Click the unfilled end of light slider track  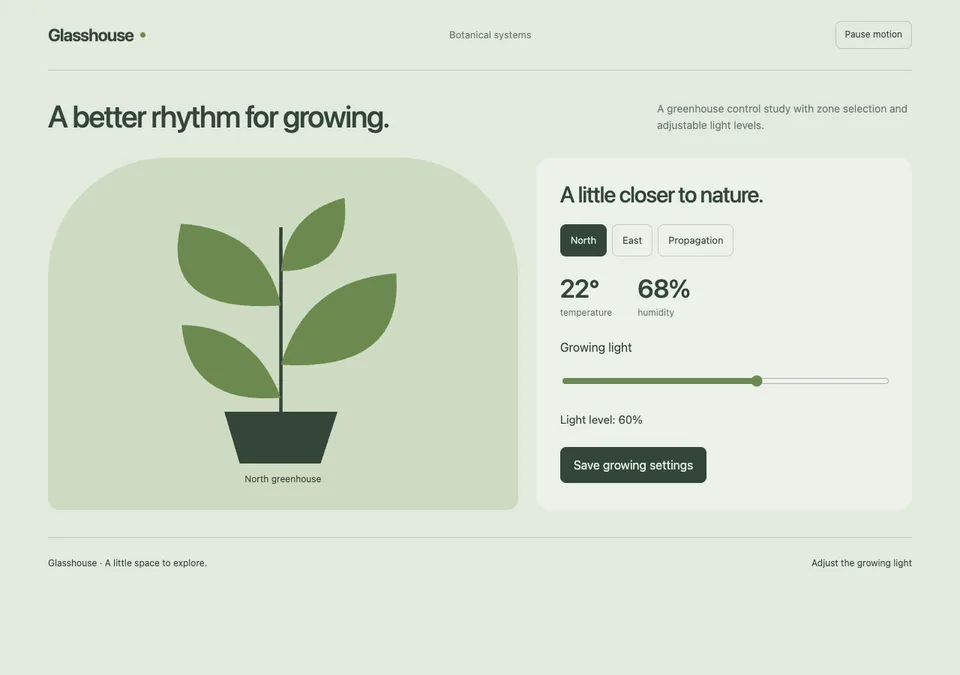pyautogui.click(x=825, y=381)
